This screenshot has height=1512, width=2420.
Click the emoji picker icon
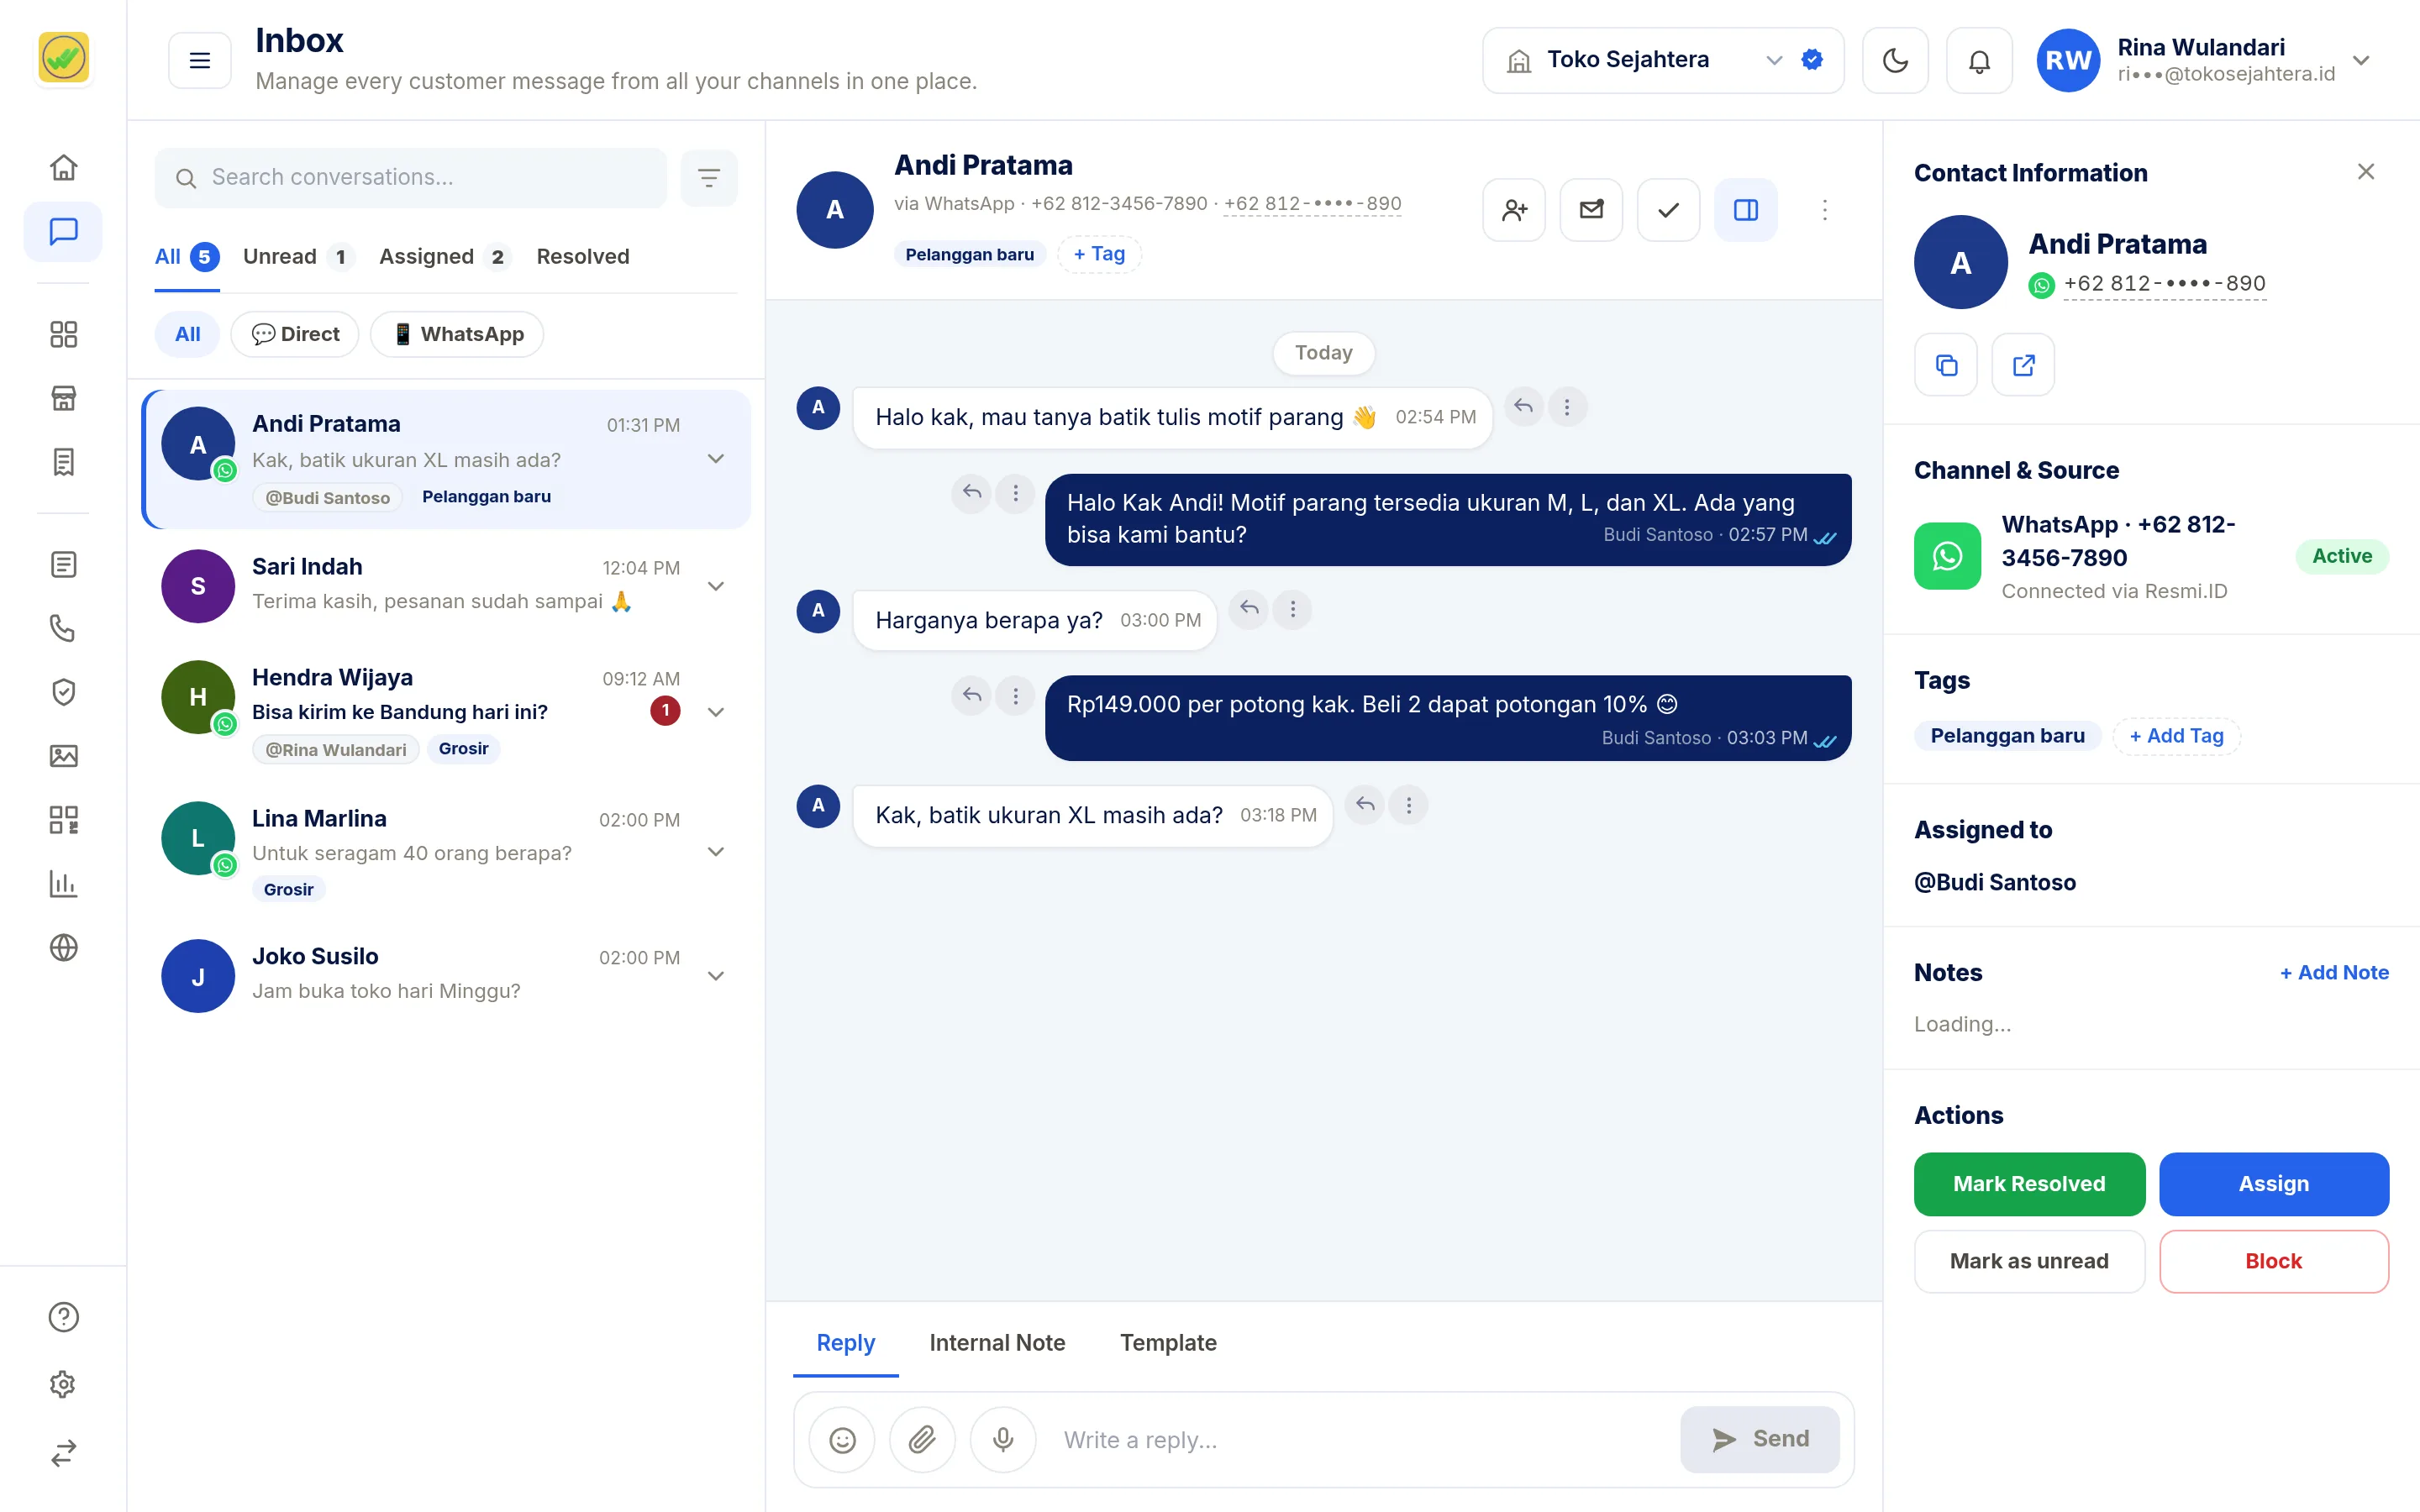pyautogui.click(x=842, y=1440)
